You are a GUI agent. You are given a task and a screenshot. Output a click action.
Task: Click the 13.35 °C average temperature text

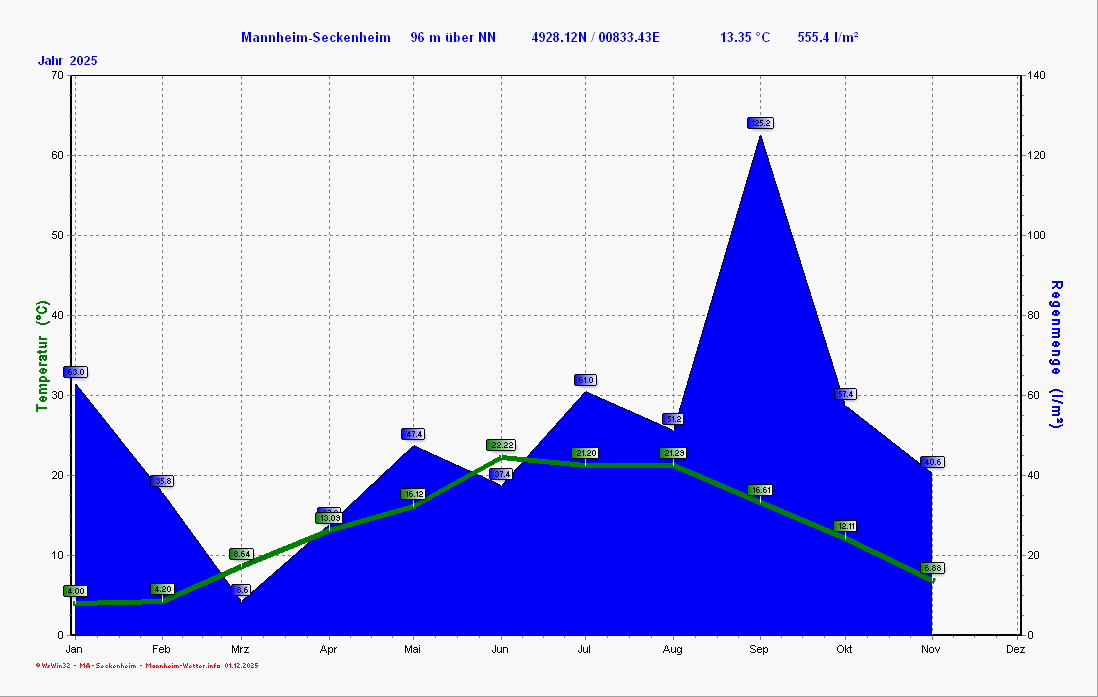(x=745, y=37)
